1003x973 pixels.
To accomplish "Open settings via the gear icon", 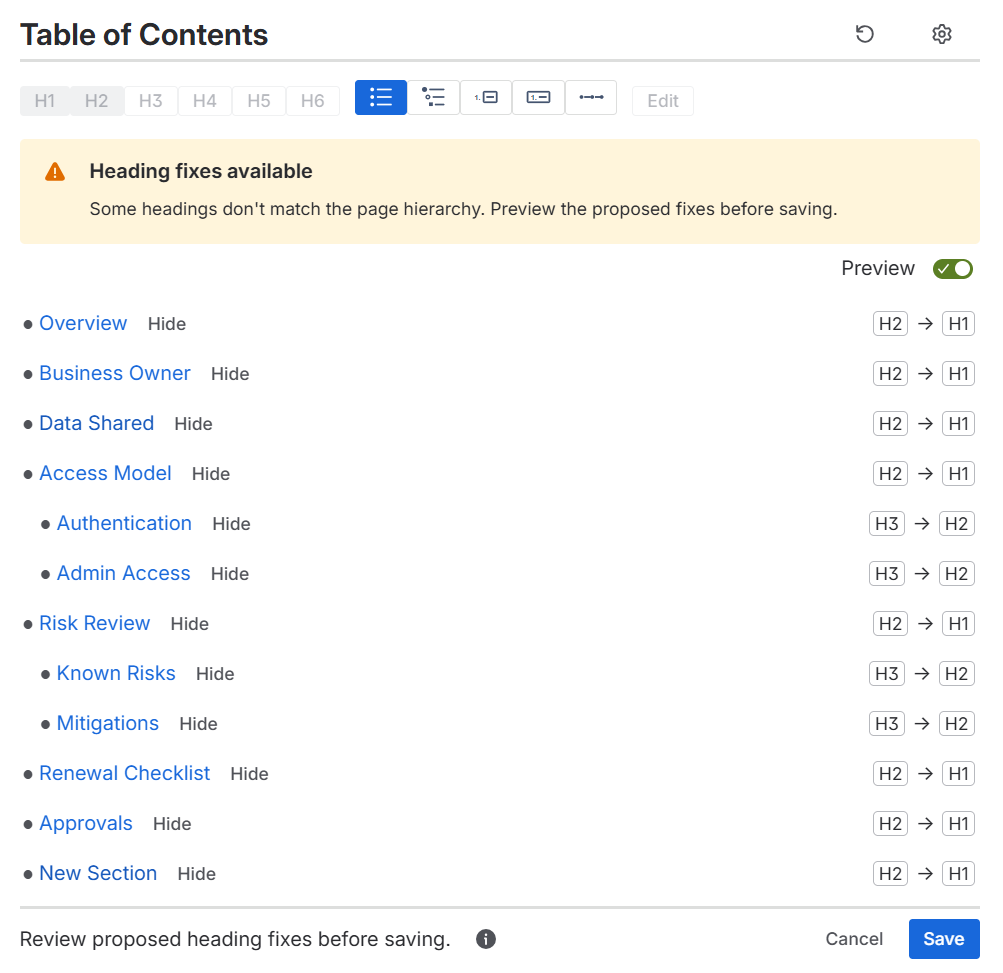I will point(942,34).
